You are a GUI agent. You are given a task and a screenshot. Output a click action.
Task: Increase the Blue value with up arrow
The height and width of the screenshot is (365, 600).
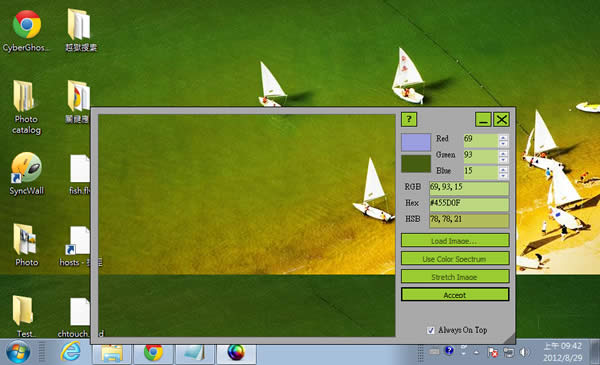tap(504, 169)
